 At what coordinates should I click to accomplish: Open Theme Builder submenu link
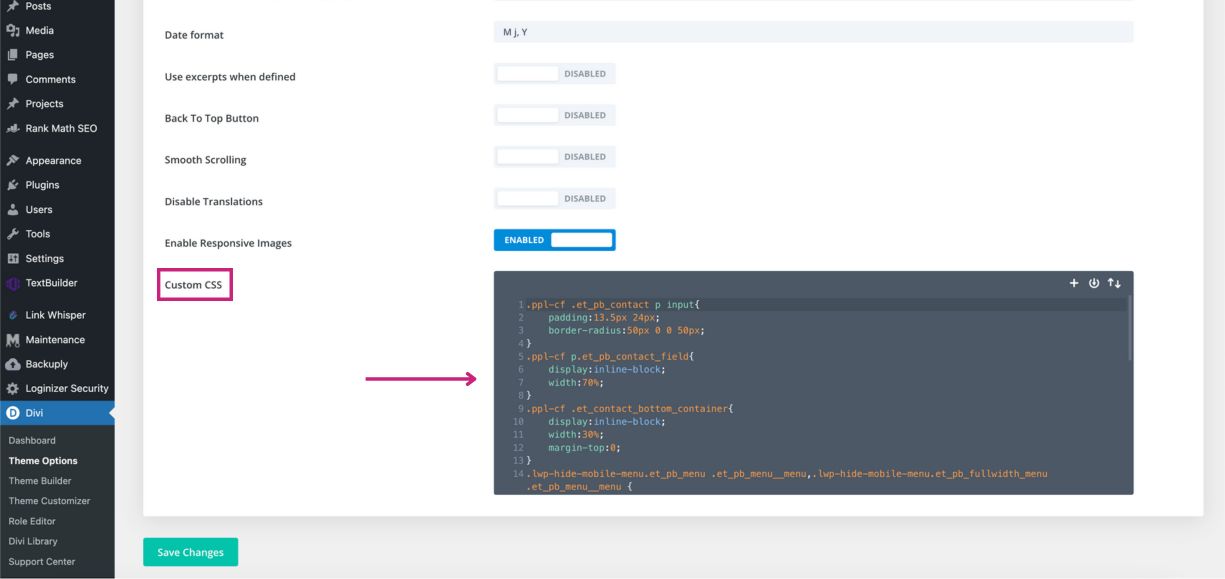(40, 481)
